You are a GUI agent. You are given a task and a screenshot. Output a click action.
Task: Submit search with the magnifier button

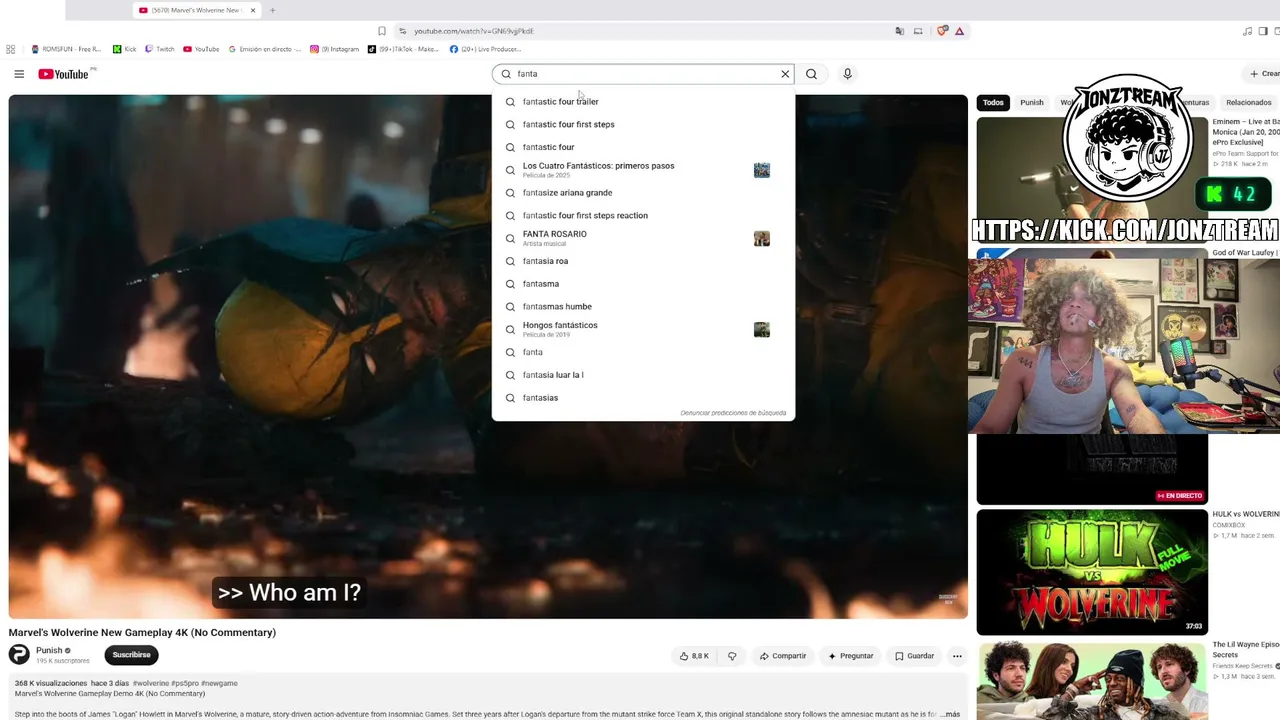point(811,74)
